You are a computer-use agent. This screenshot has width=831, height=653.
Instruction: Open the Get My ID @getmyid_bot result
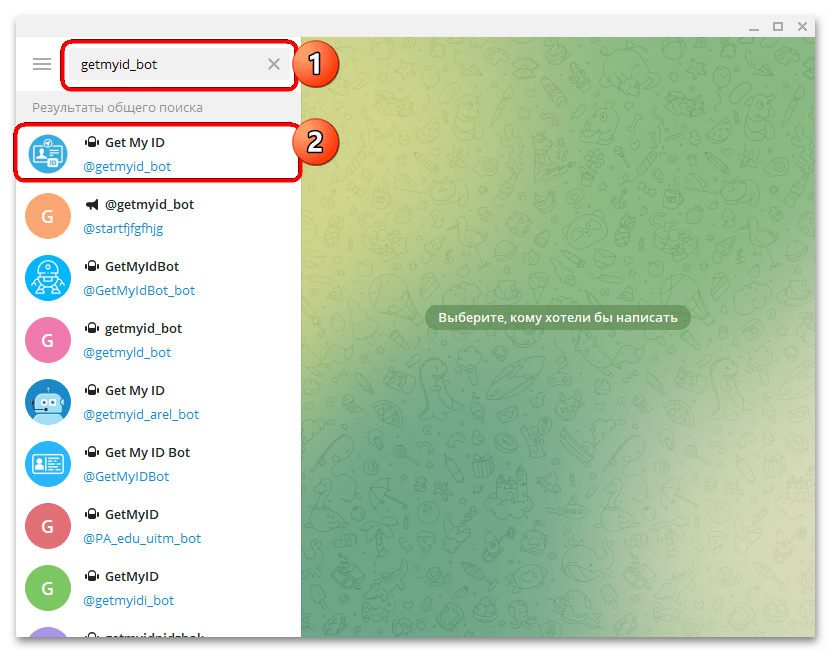pos(158,154)
